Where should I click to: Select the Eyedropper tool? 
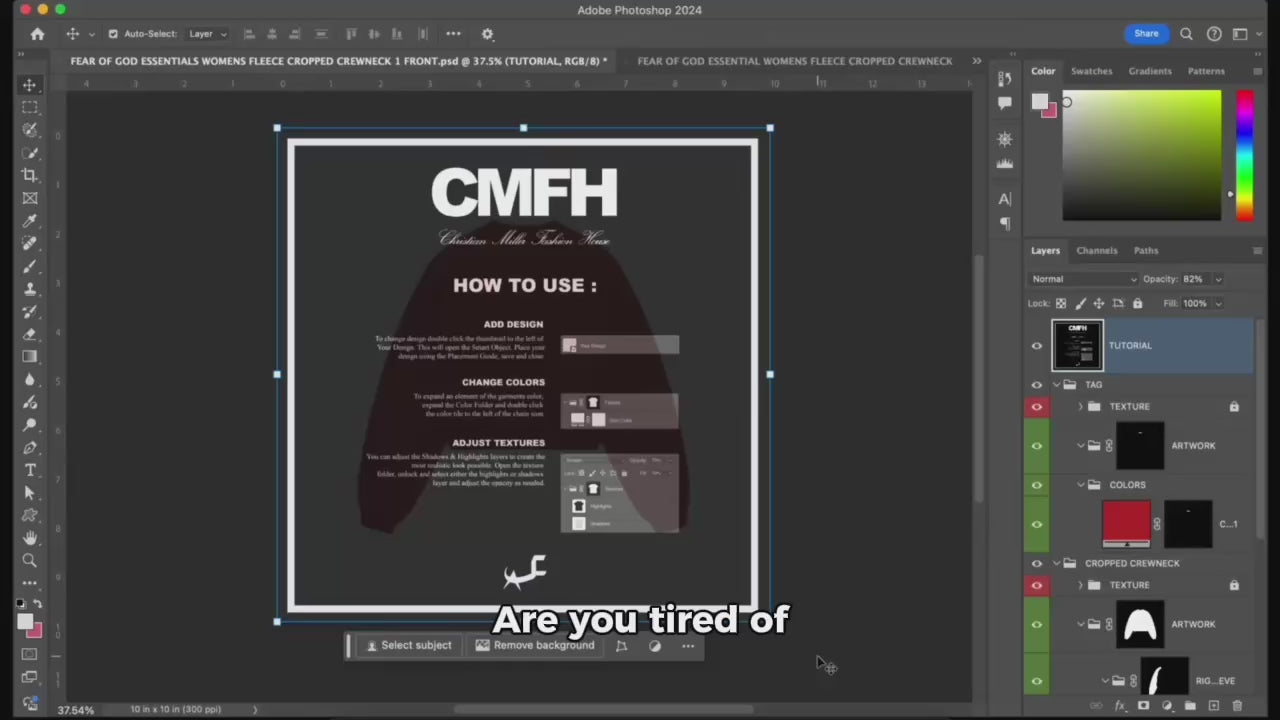pos(30,221)
